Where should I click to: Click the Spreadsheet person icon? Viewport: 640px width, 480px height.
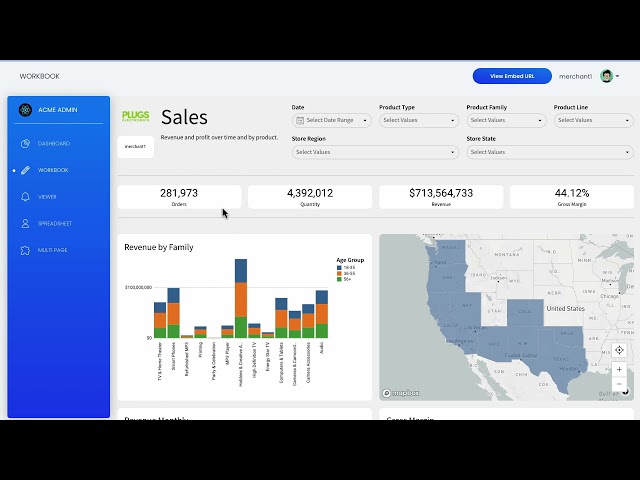25,224
